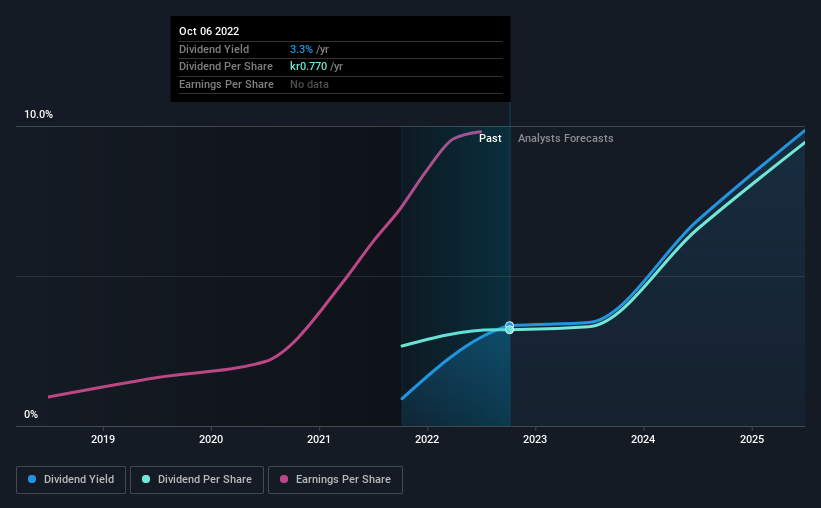The image size is (821, 508).
Task: Select the 2019 x-axis label
Action: [x=103, y=439]
